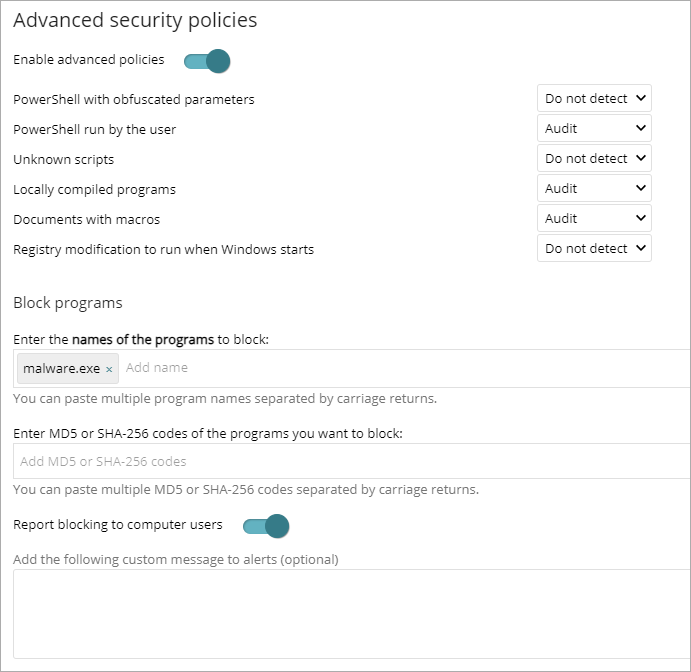Toggle Report blocking to computer users switch
The height and width of the screenshot is (672, 691).
click(x=266, y=525)
